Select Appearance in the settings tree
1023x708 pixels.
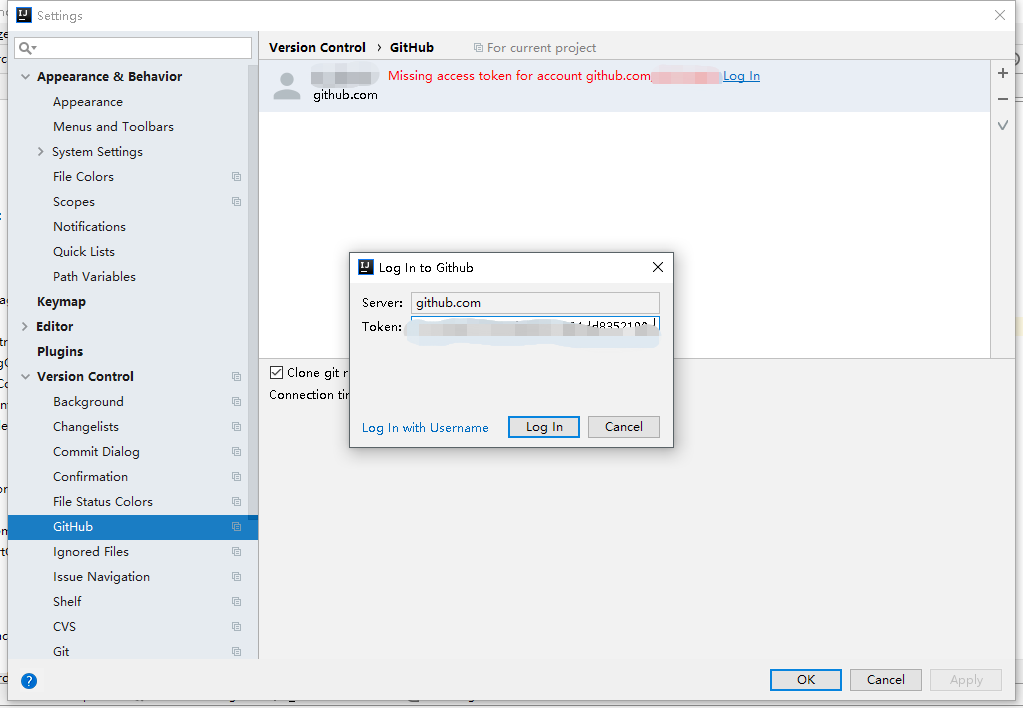(88, 102)
